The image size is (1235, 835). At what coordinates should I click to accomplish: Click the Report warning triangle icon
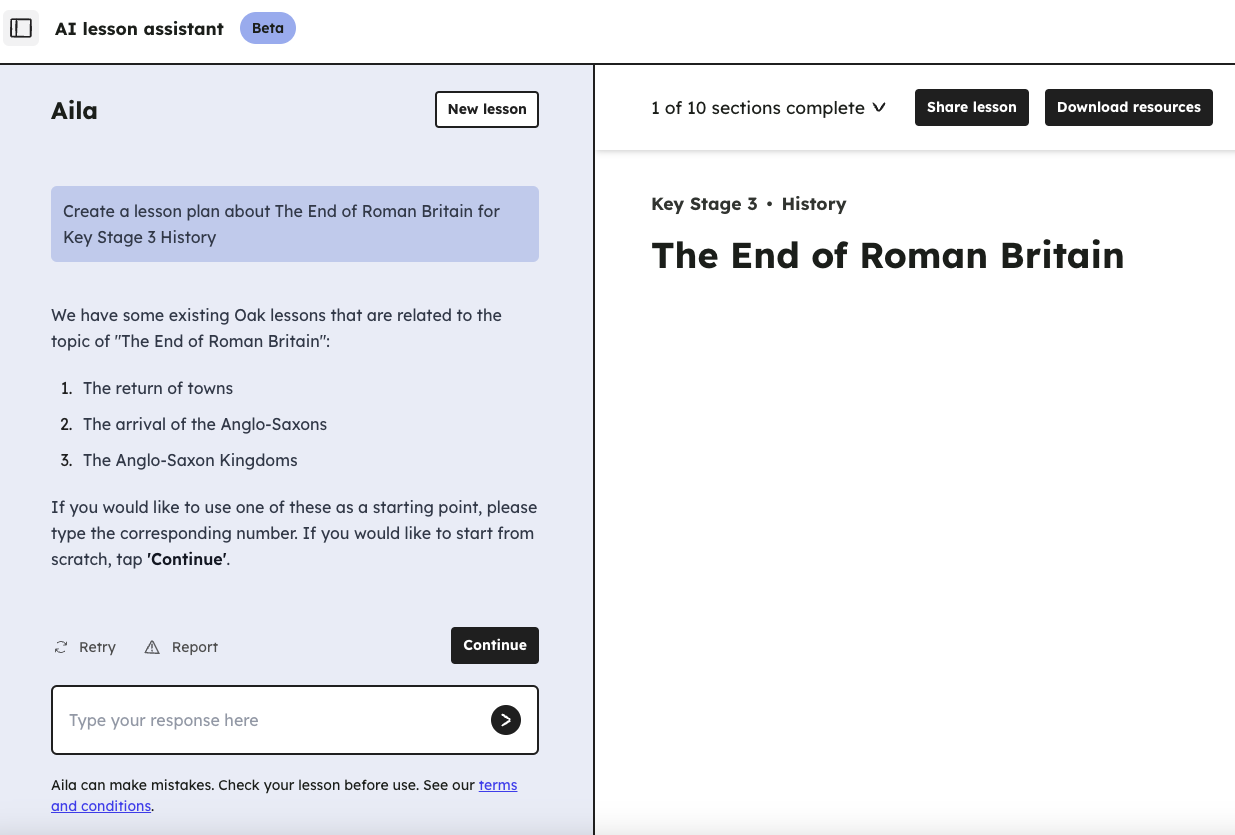pos(152,647)
